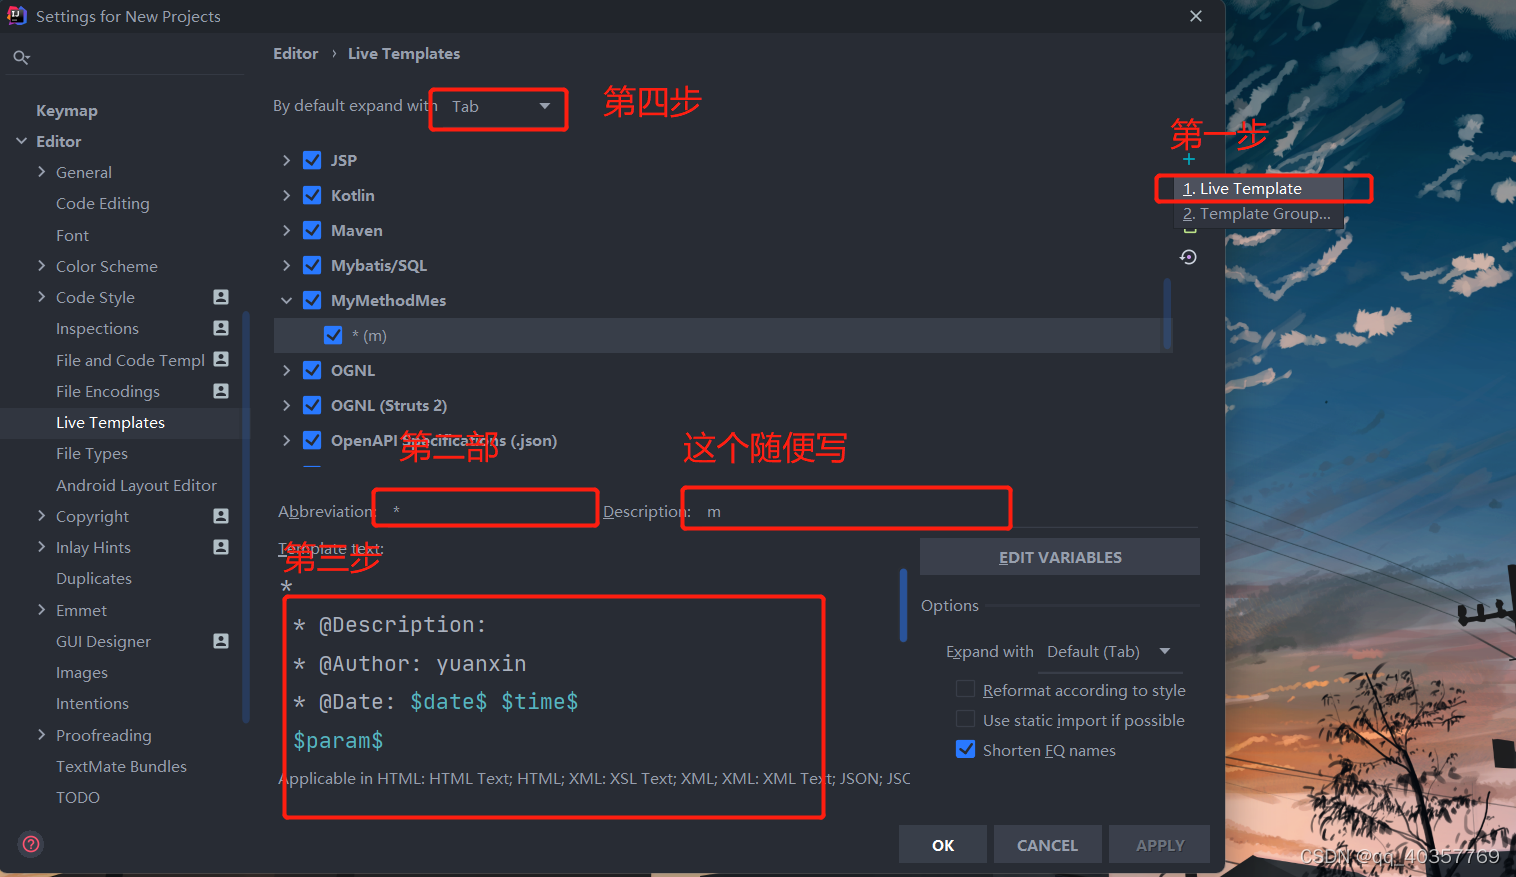Collapse the Editor settings section

(21, 141)
